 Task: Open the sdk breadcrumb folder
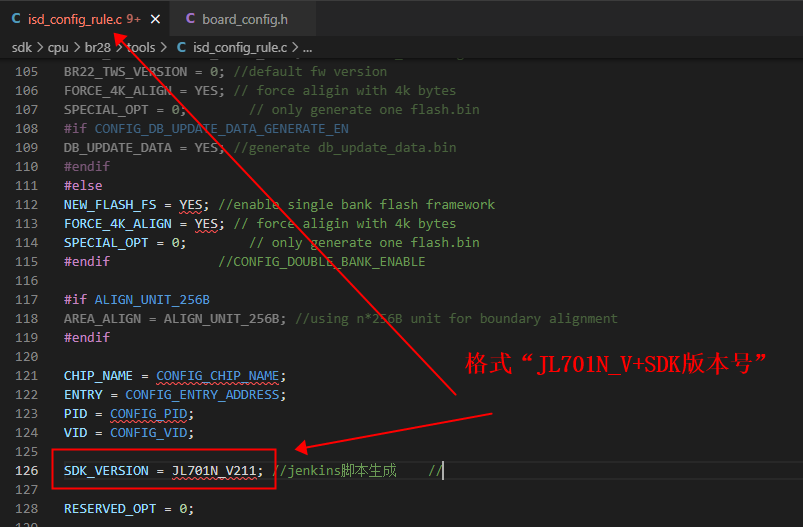pos(22,48)
